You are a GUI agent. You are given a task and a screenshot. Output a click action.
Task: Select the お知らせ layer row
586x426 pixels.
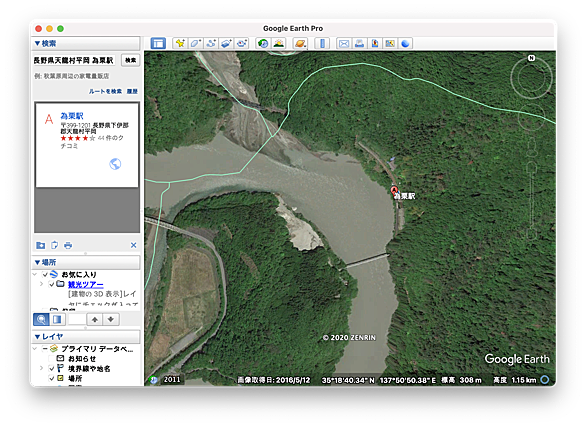click(x=82, y=359)
